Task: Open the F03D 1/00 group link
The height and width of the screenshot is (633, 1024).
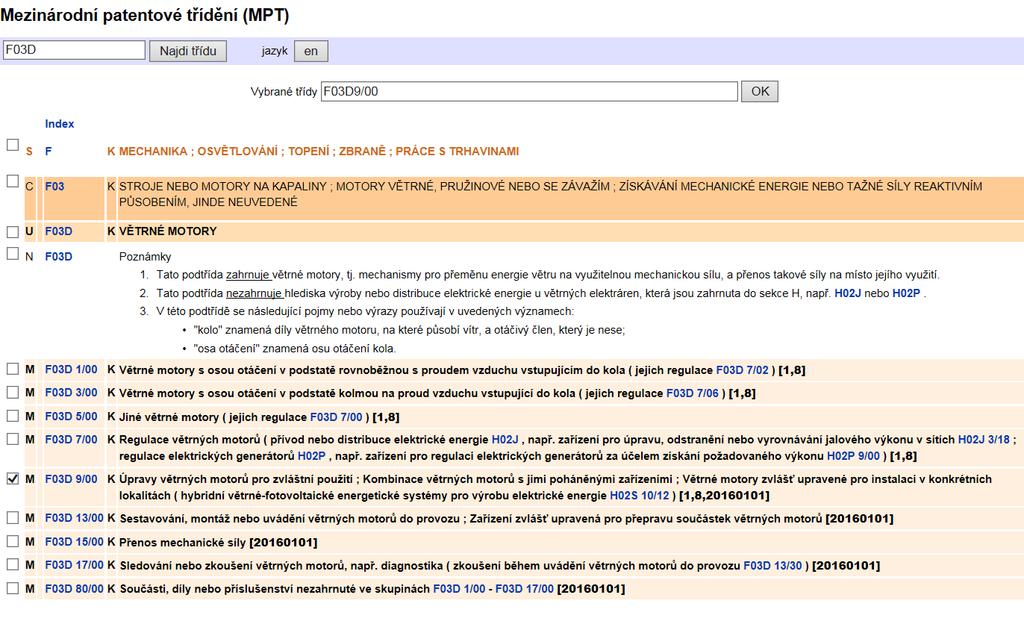Action: 71,370
